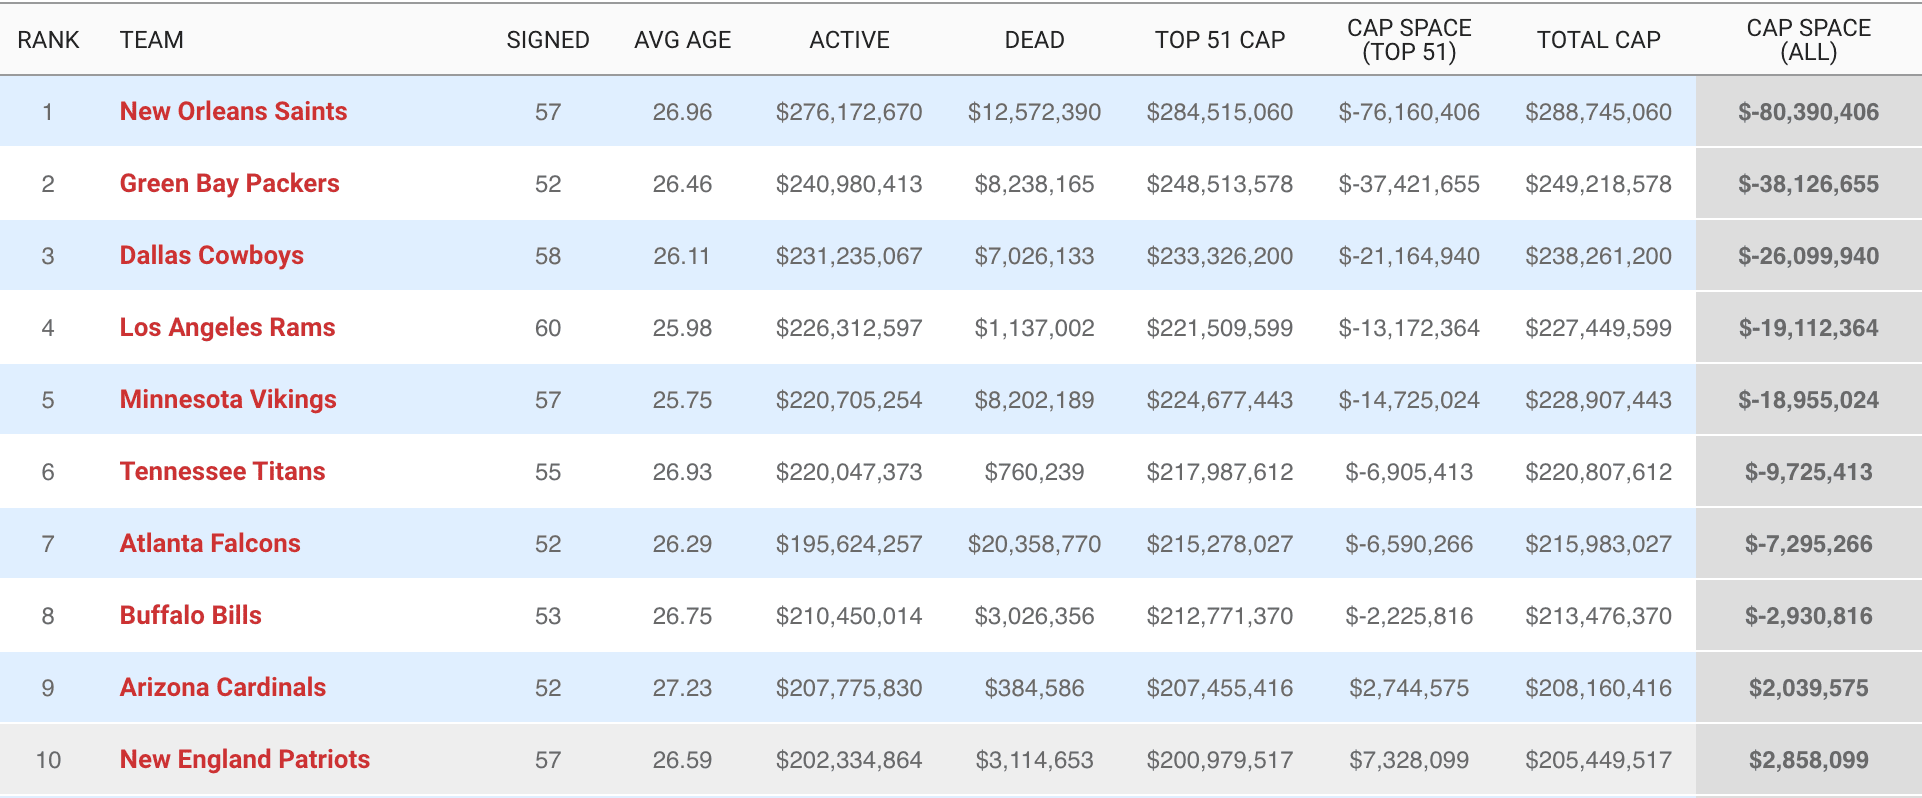This screenshot has height=798, width=1922.
Task: Select Falcons cap space value $-7,295,266
Action: click(x=1808, y=544)
